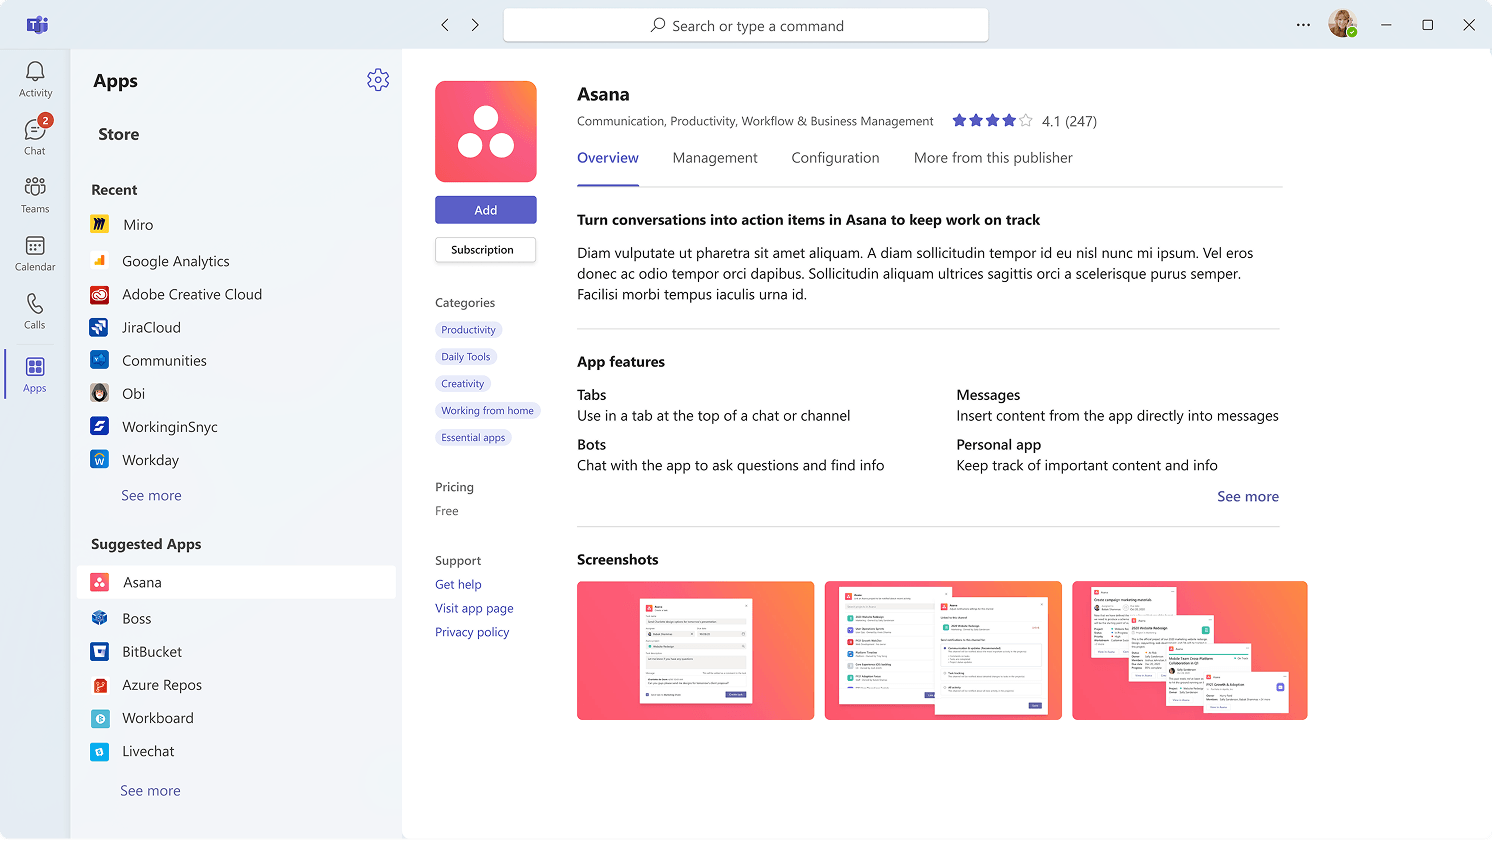Select the Miro app in Recent
This screenshot has height=843, width=1492.
[138, 225]
